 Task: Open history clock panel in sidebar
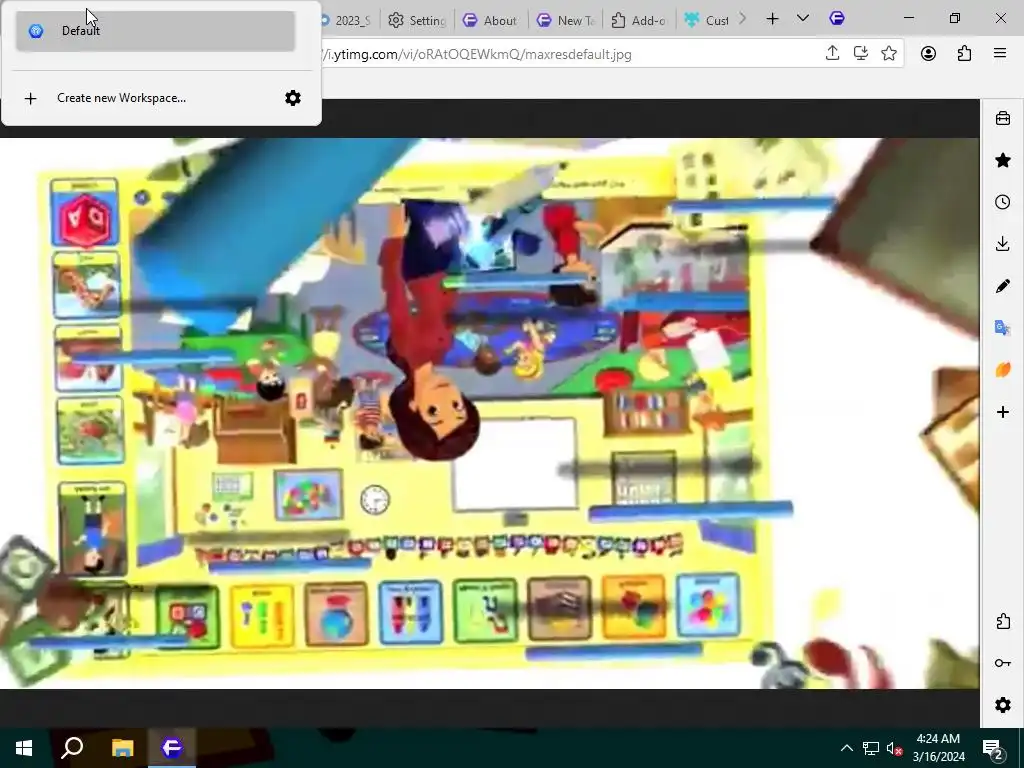1002,202
